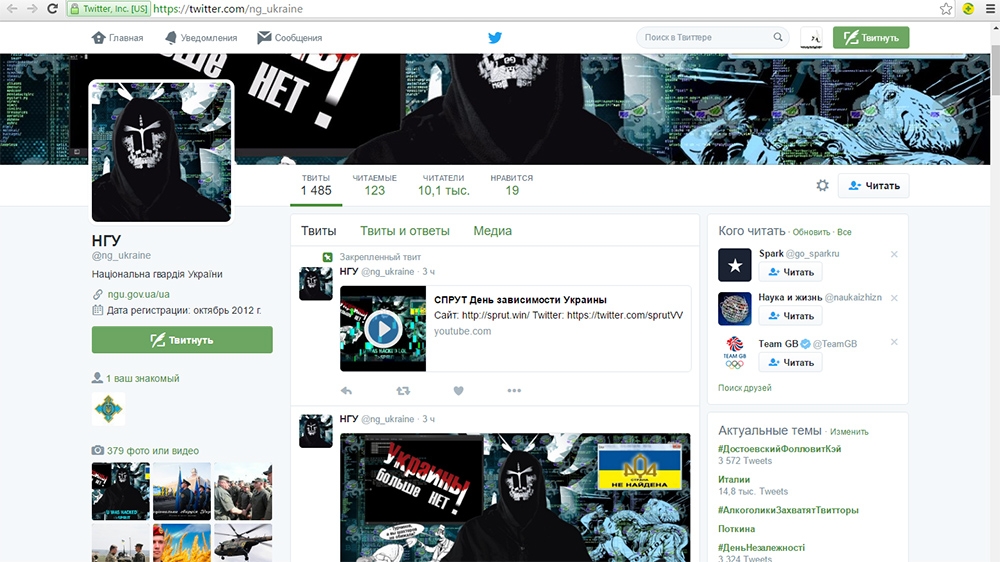Click Обновить in Кого читать
This screenshot has height=562, width=1000.
click(x=811, y=232)
